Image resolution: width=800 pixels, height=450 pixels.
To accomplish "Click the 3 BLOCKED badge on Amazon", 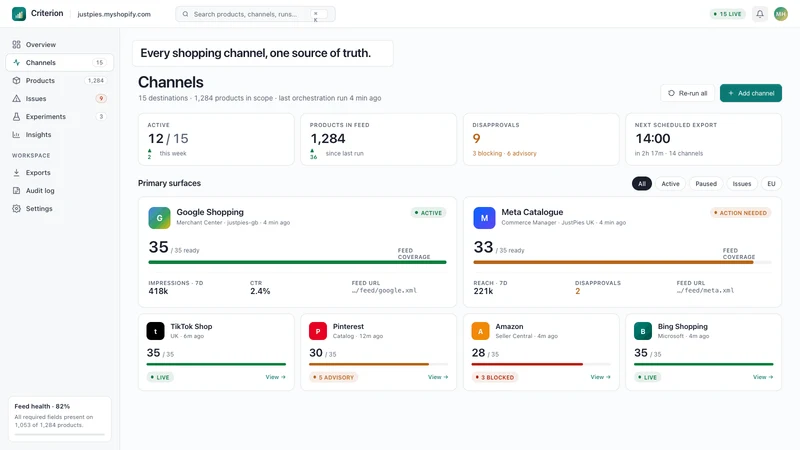I will [495, 378].
